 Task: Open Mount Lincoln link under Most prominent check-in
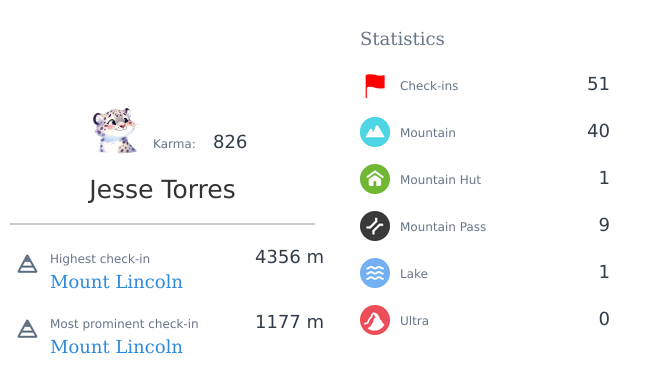pyautogui.click(x=116, y=347)
